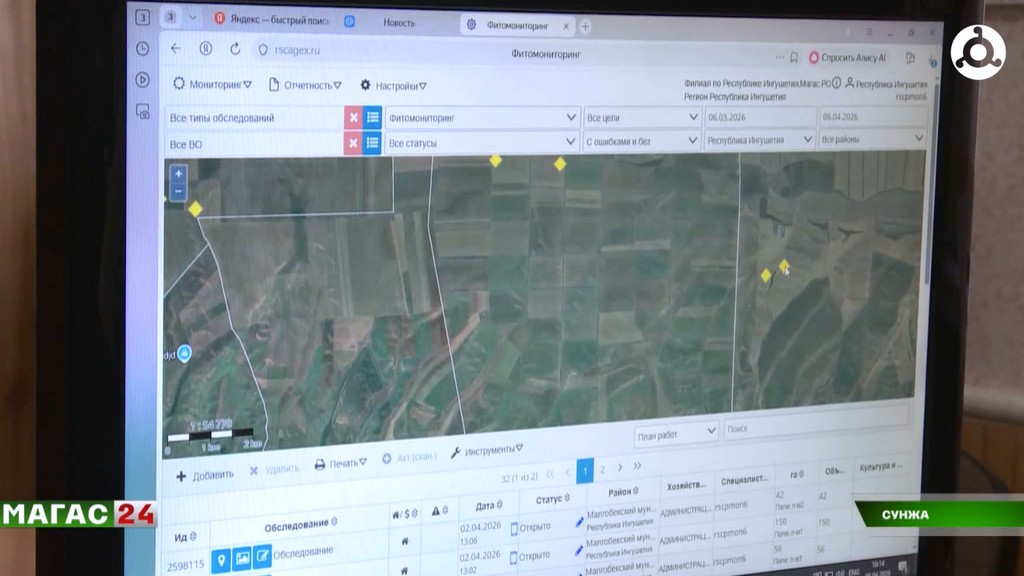The width and height of the screenshot is (1024, 576).
Task: Show survey 2598115 location with pin icon
Action: coord(221,559)
